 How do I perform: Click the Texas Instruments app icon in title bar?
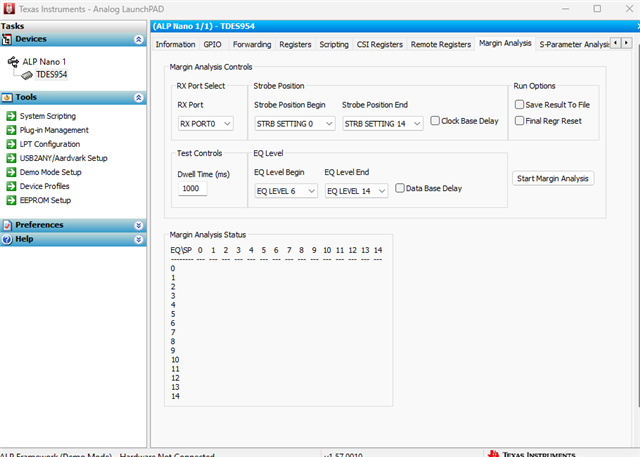click(9, 9)
